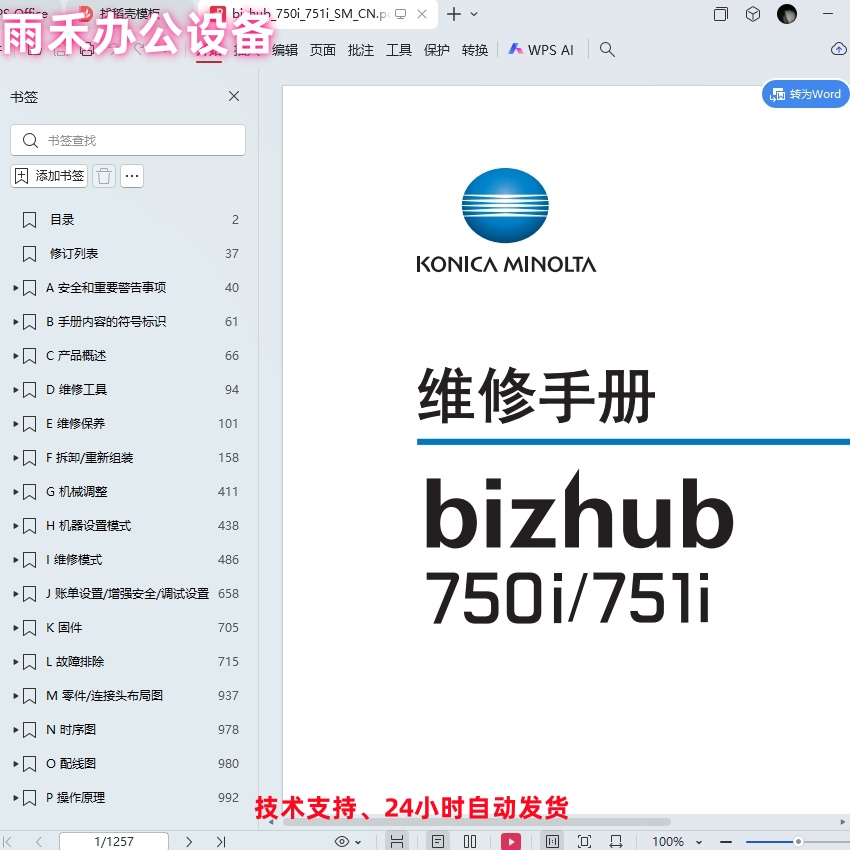
Task: Expand the C 产品概述 bookmark
Action: click(x=16, y=356)
